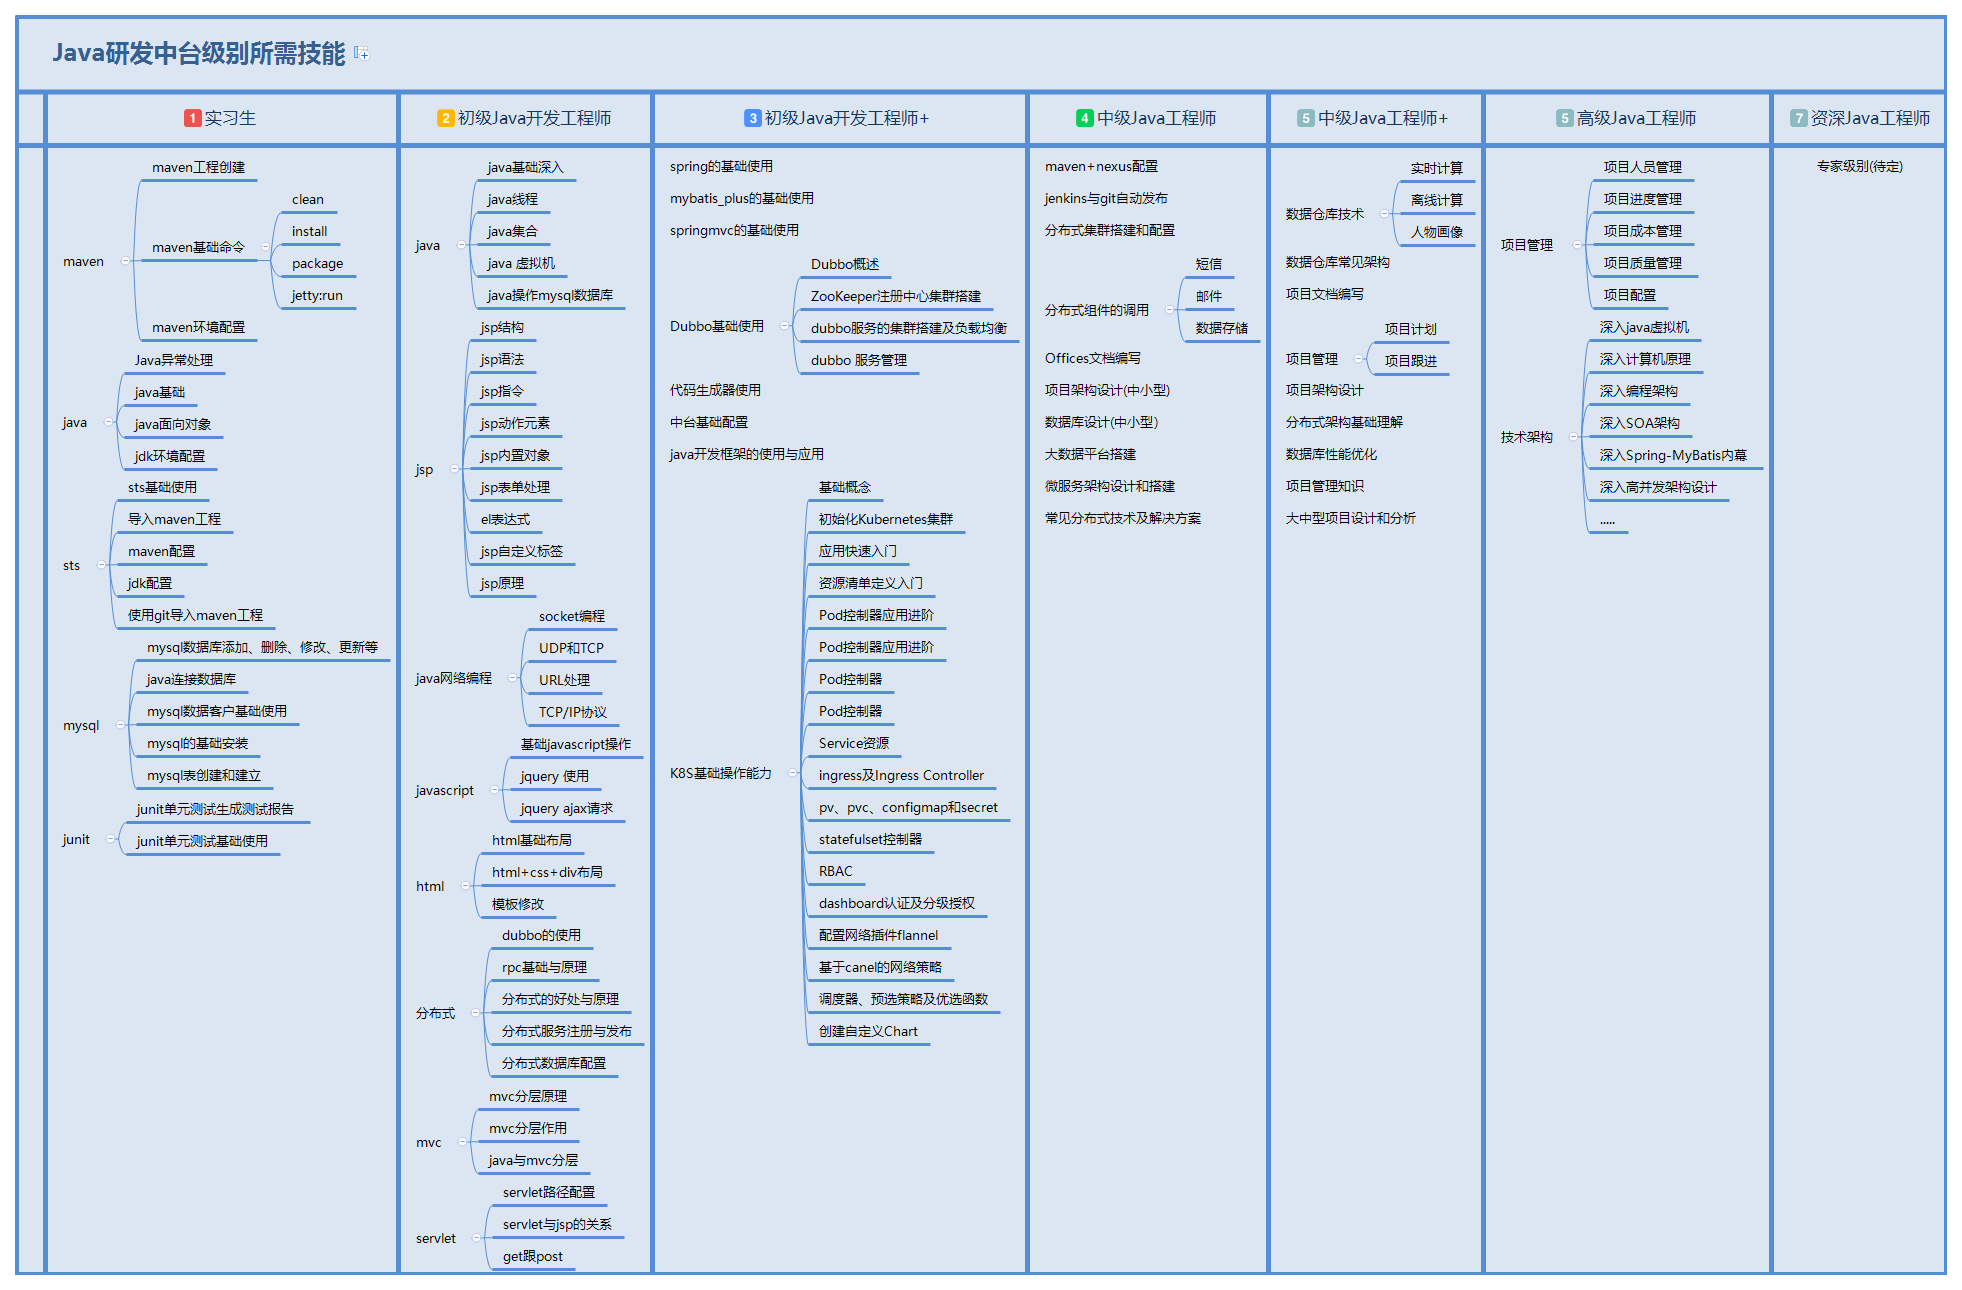Click the table-add icon beside the title
The width and height of the screenshot is (1962, 1290).
pyautogui.click(x=361, y=54)
